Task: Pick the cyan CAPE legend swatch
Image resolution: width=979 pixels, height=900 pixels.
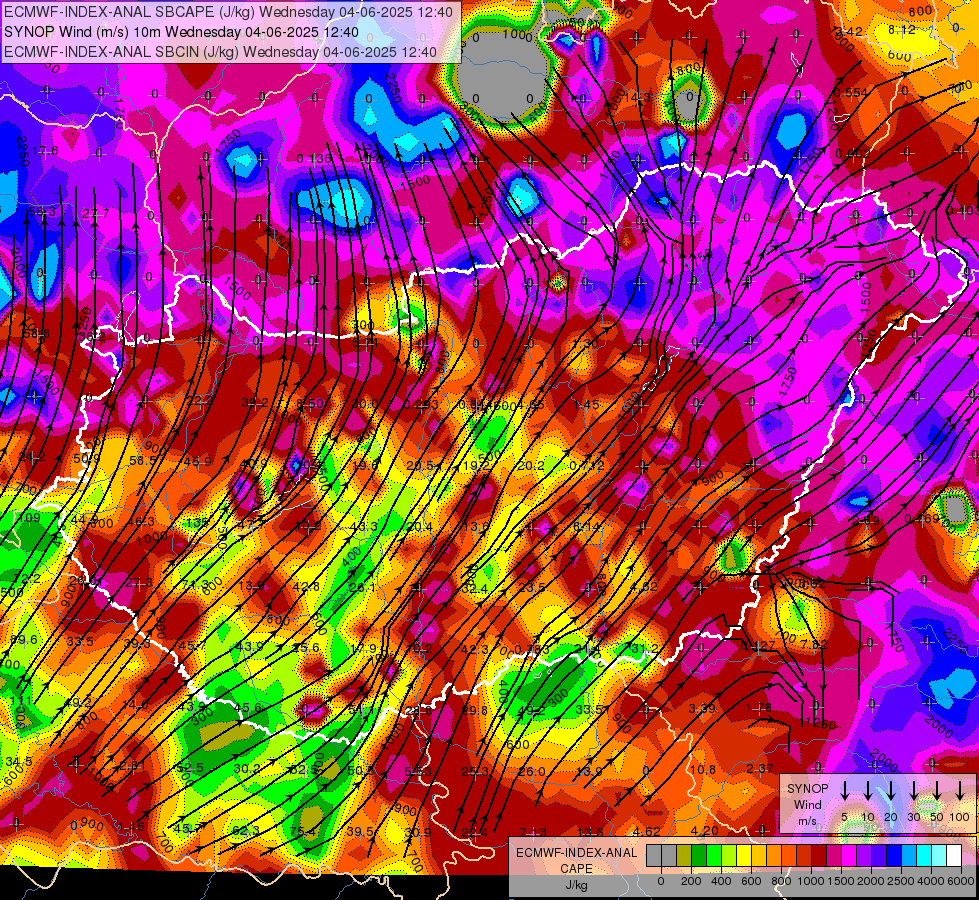Action: (925, 856)
